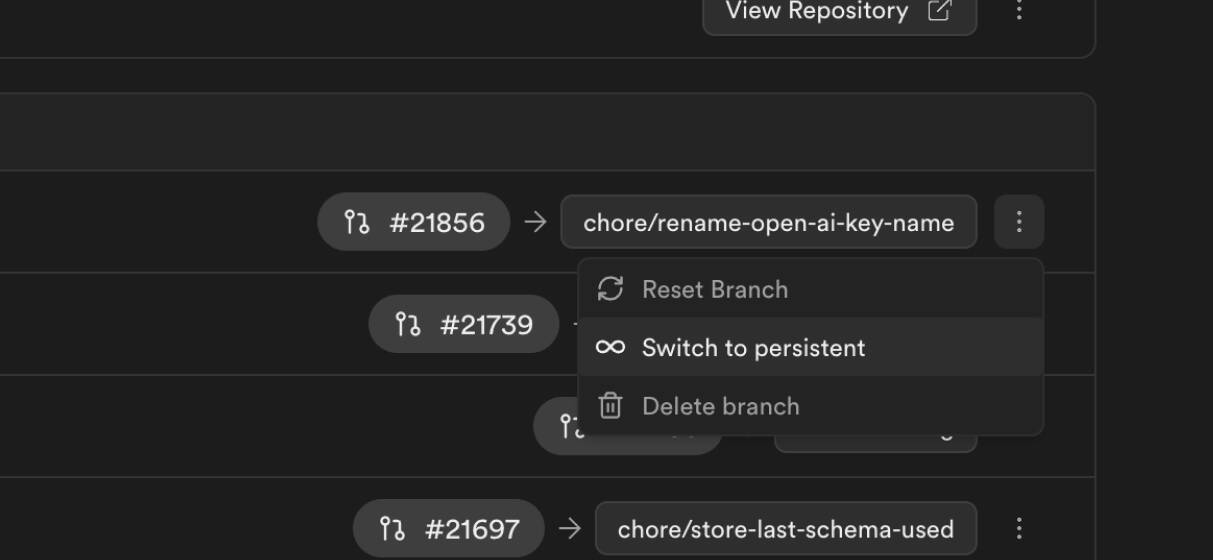Screen dimensions: 1213x560
Task: Open pull request badge #21739
Action: [463, 325]
